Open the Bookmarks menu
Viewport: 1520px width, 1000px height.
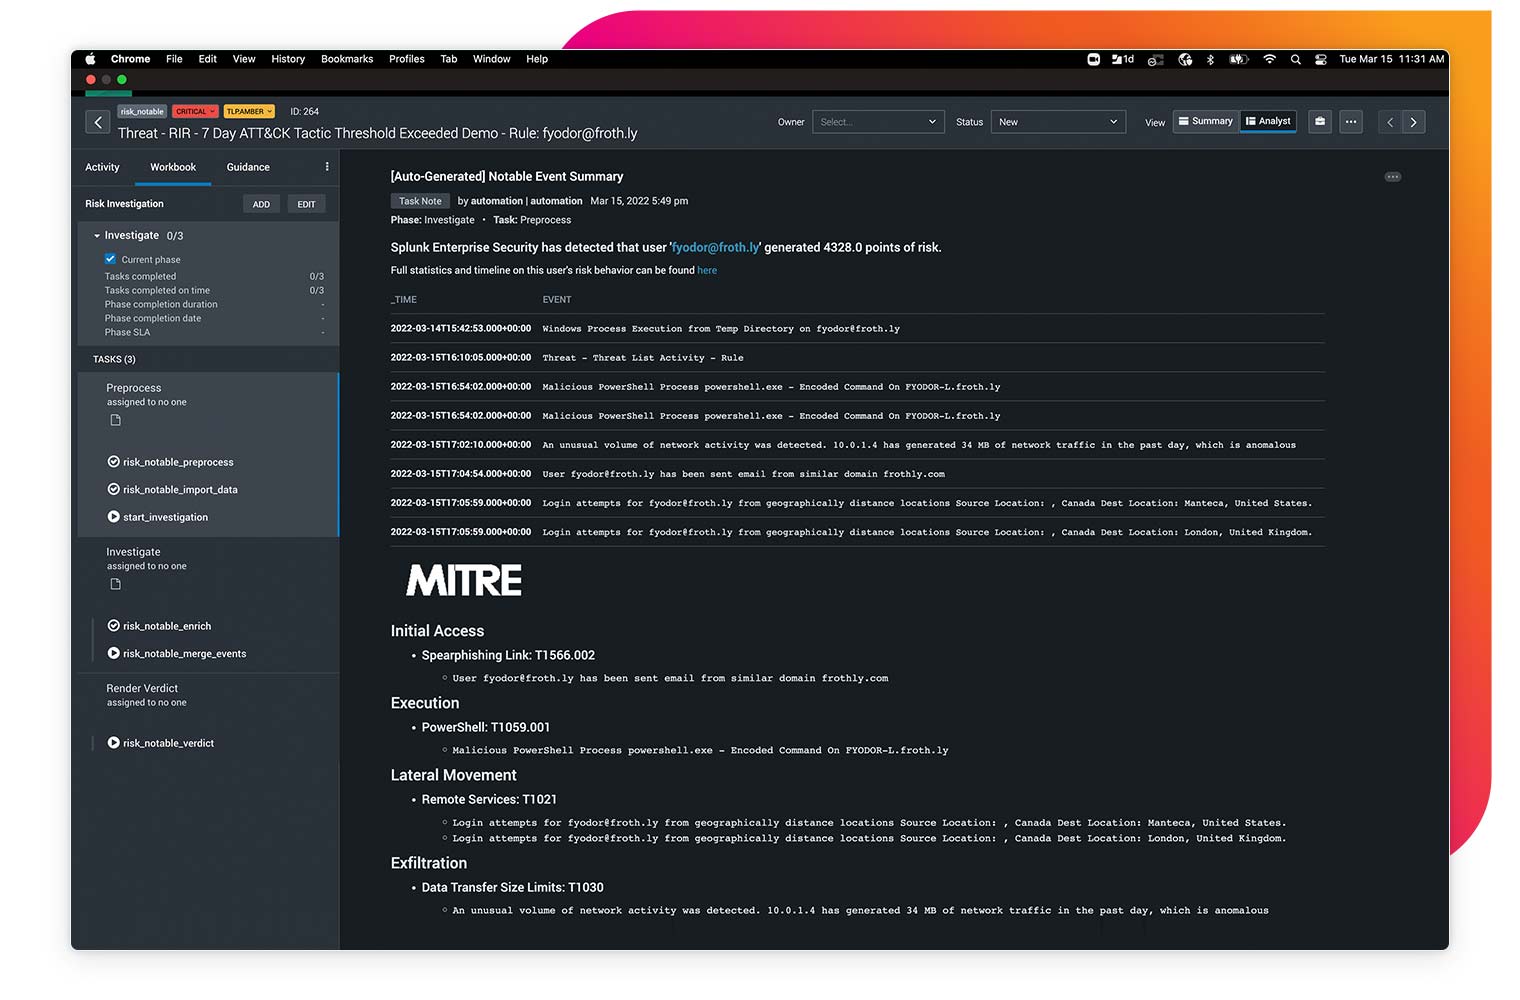coord(347,59)
